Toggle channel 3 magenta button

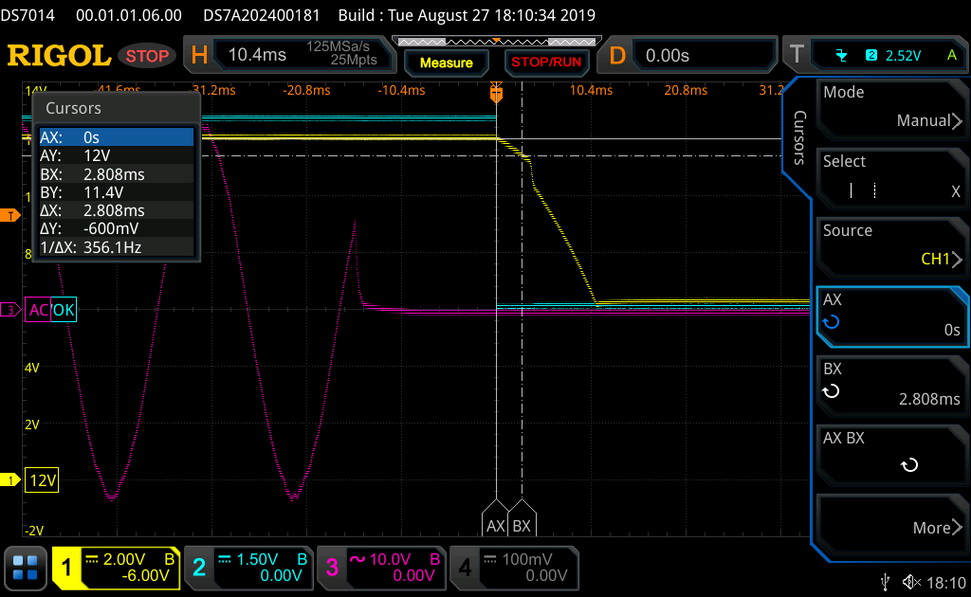click(x=332, y=567)
